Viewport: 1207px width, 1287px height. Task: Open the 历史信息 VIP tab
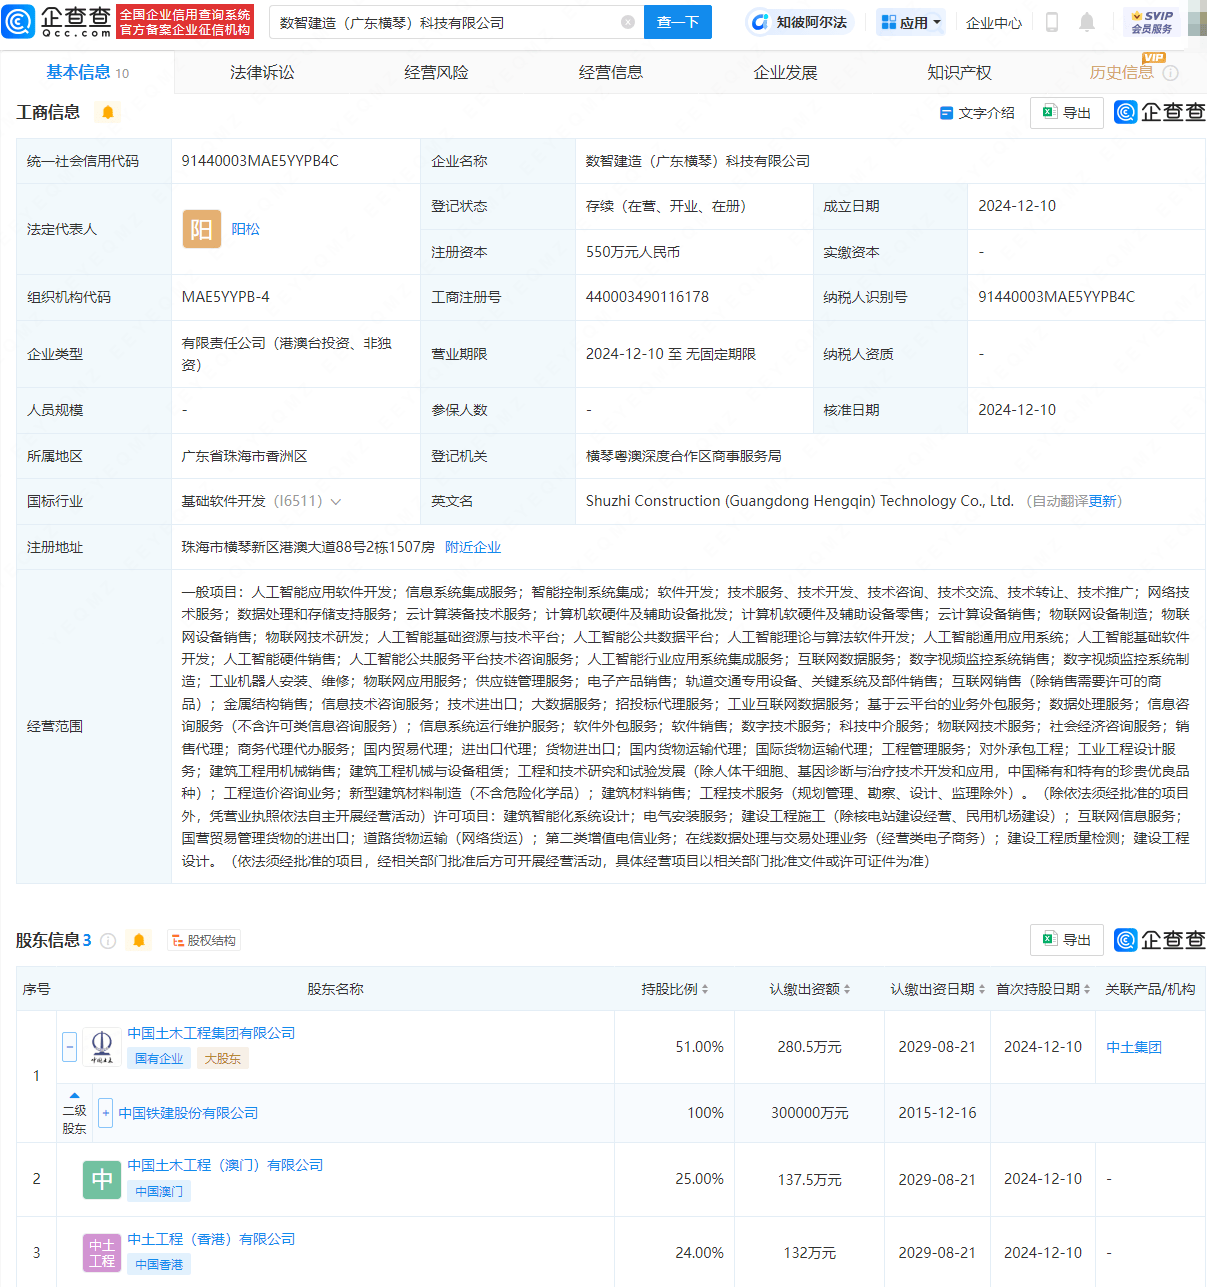(x=1121, y=73)
